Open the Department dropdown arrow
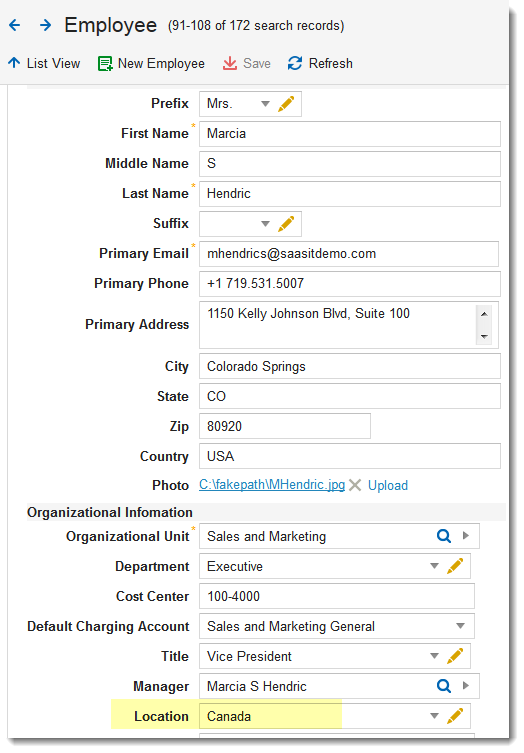524x753 pixels. (434, 566)
